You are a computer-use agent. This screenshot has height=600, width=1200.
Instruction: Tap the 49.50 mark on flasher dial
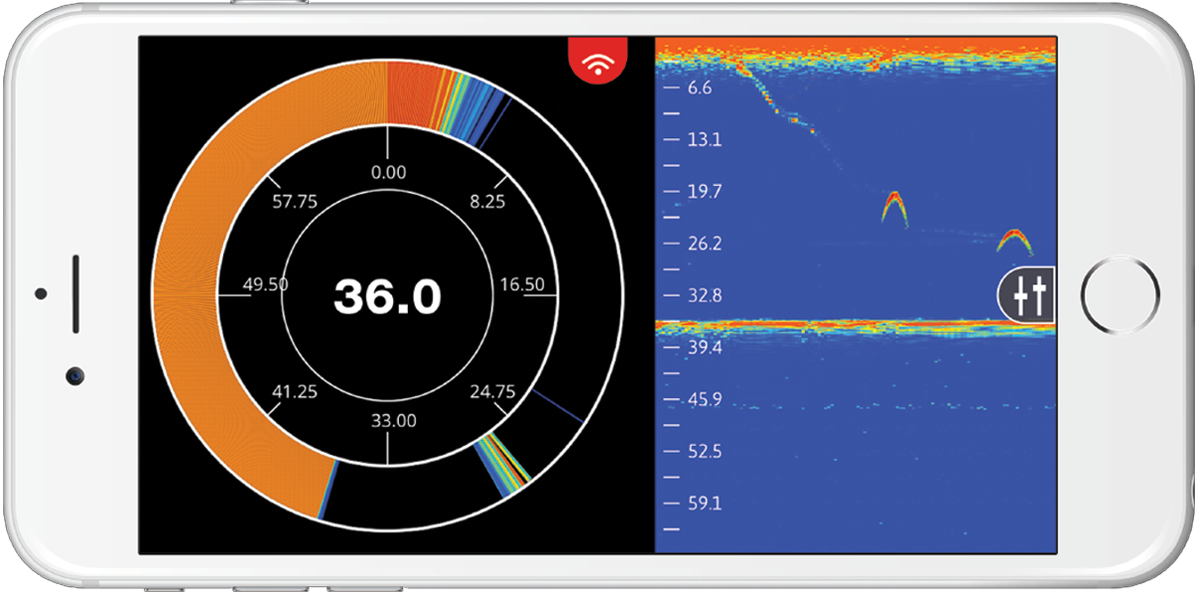coord(265,285)
